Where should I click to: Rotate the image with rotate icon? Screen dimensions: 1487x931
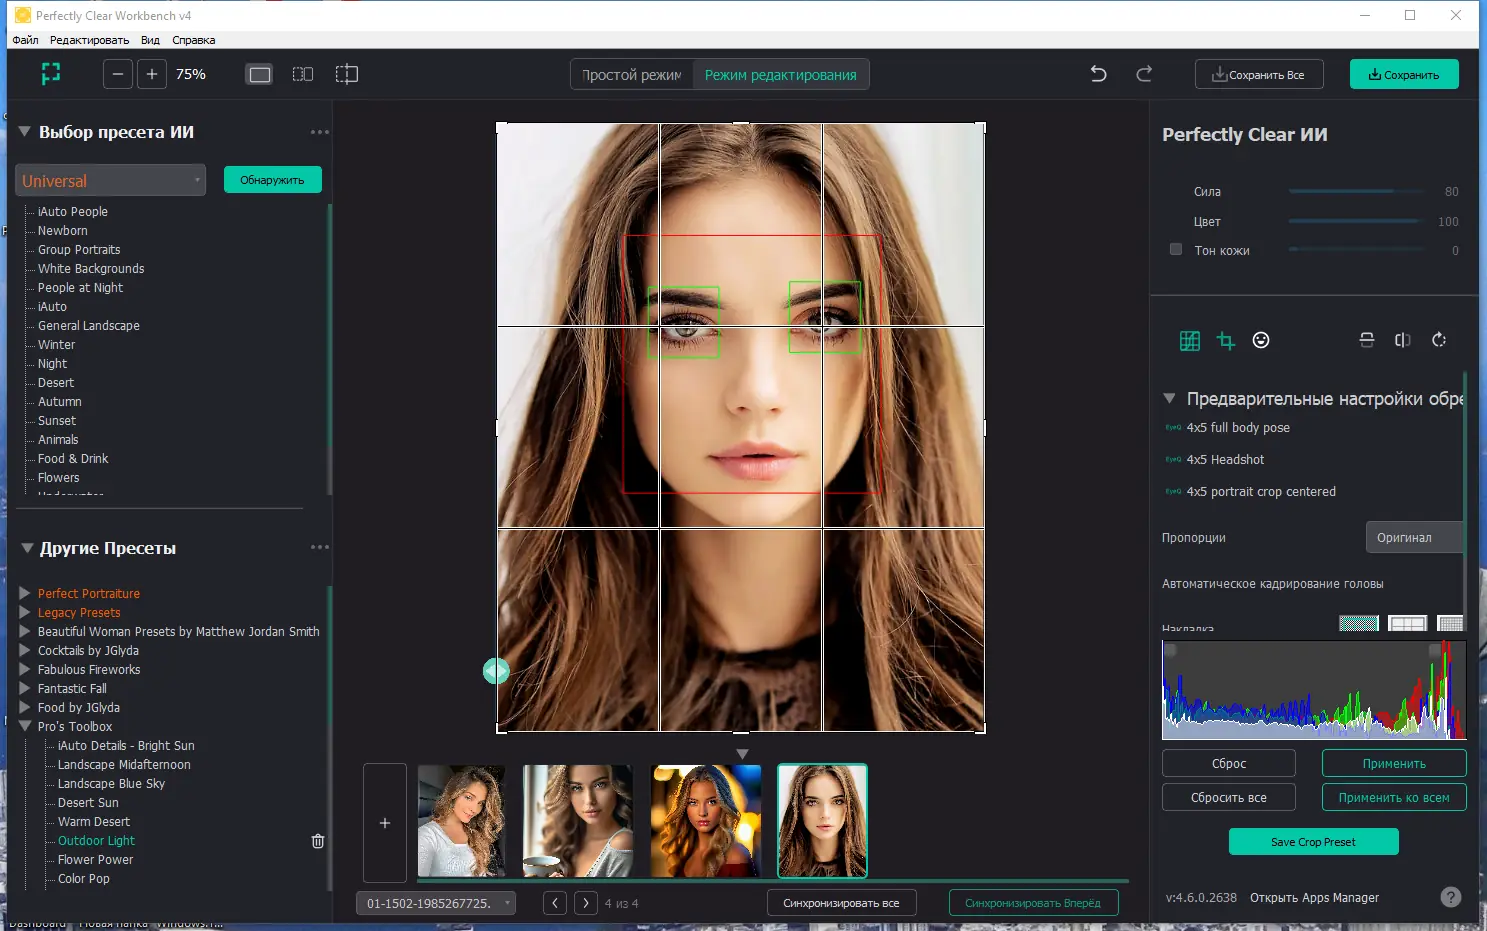[1439, 340]
